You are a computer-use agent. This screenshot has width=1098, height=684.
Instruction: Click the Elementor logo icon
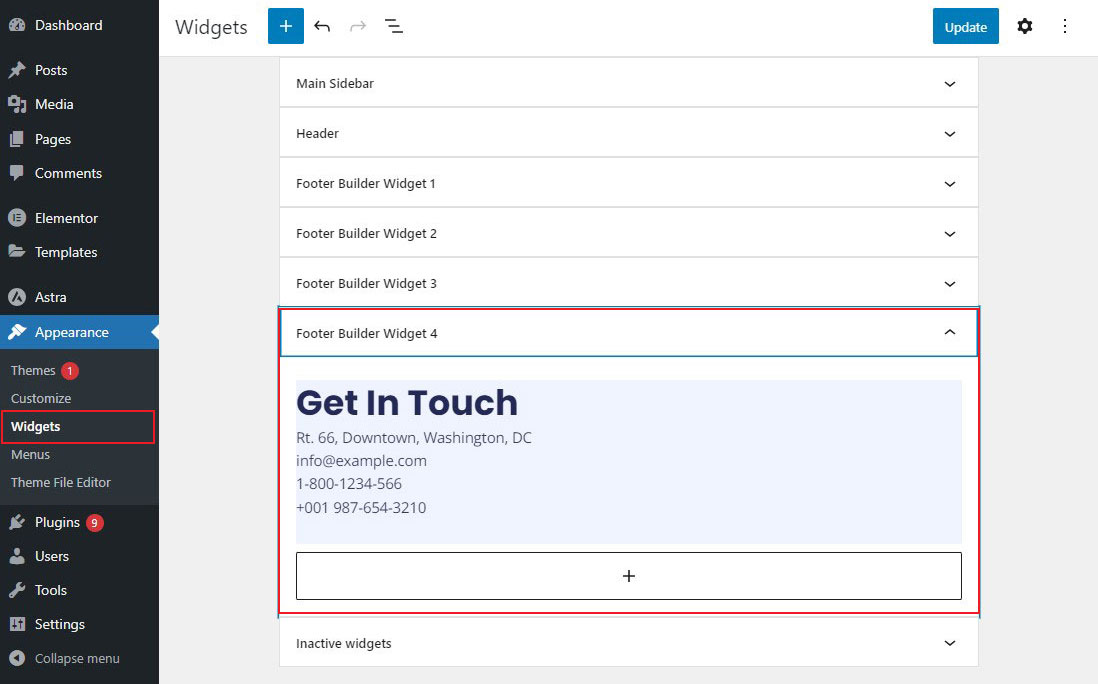(17, 218)
